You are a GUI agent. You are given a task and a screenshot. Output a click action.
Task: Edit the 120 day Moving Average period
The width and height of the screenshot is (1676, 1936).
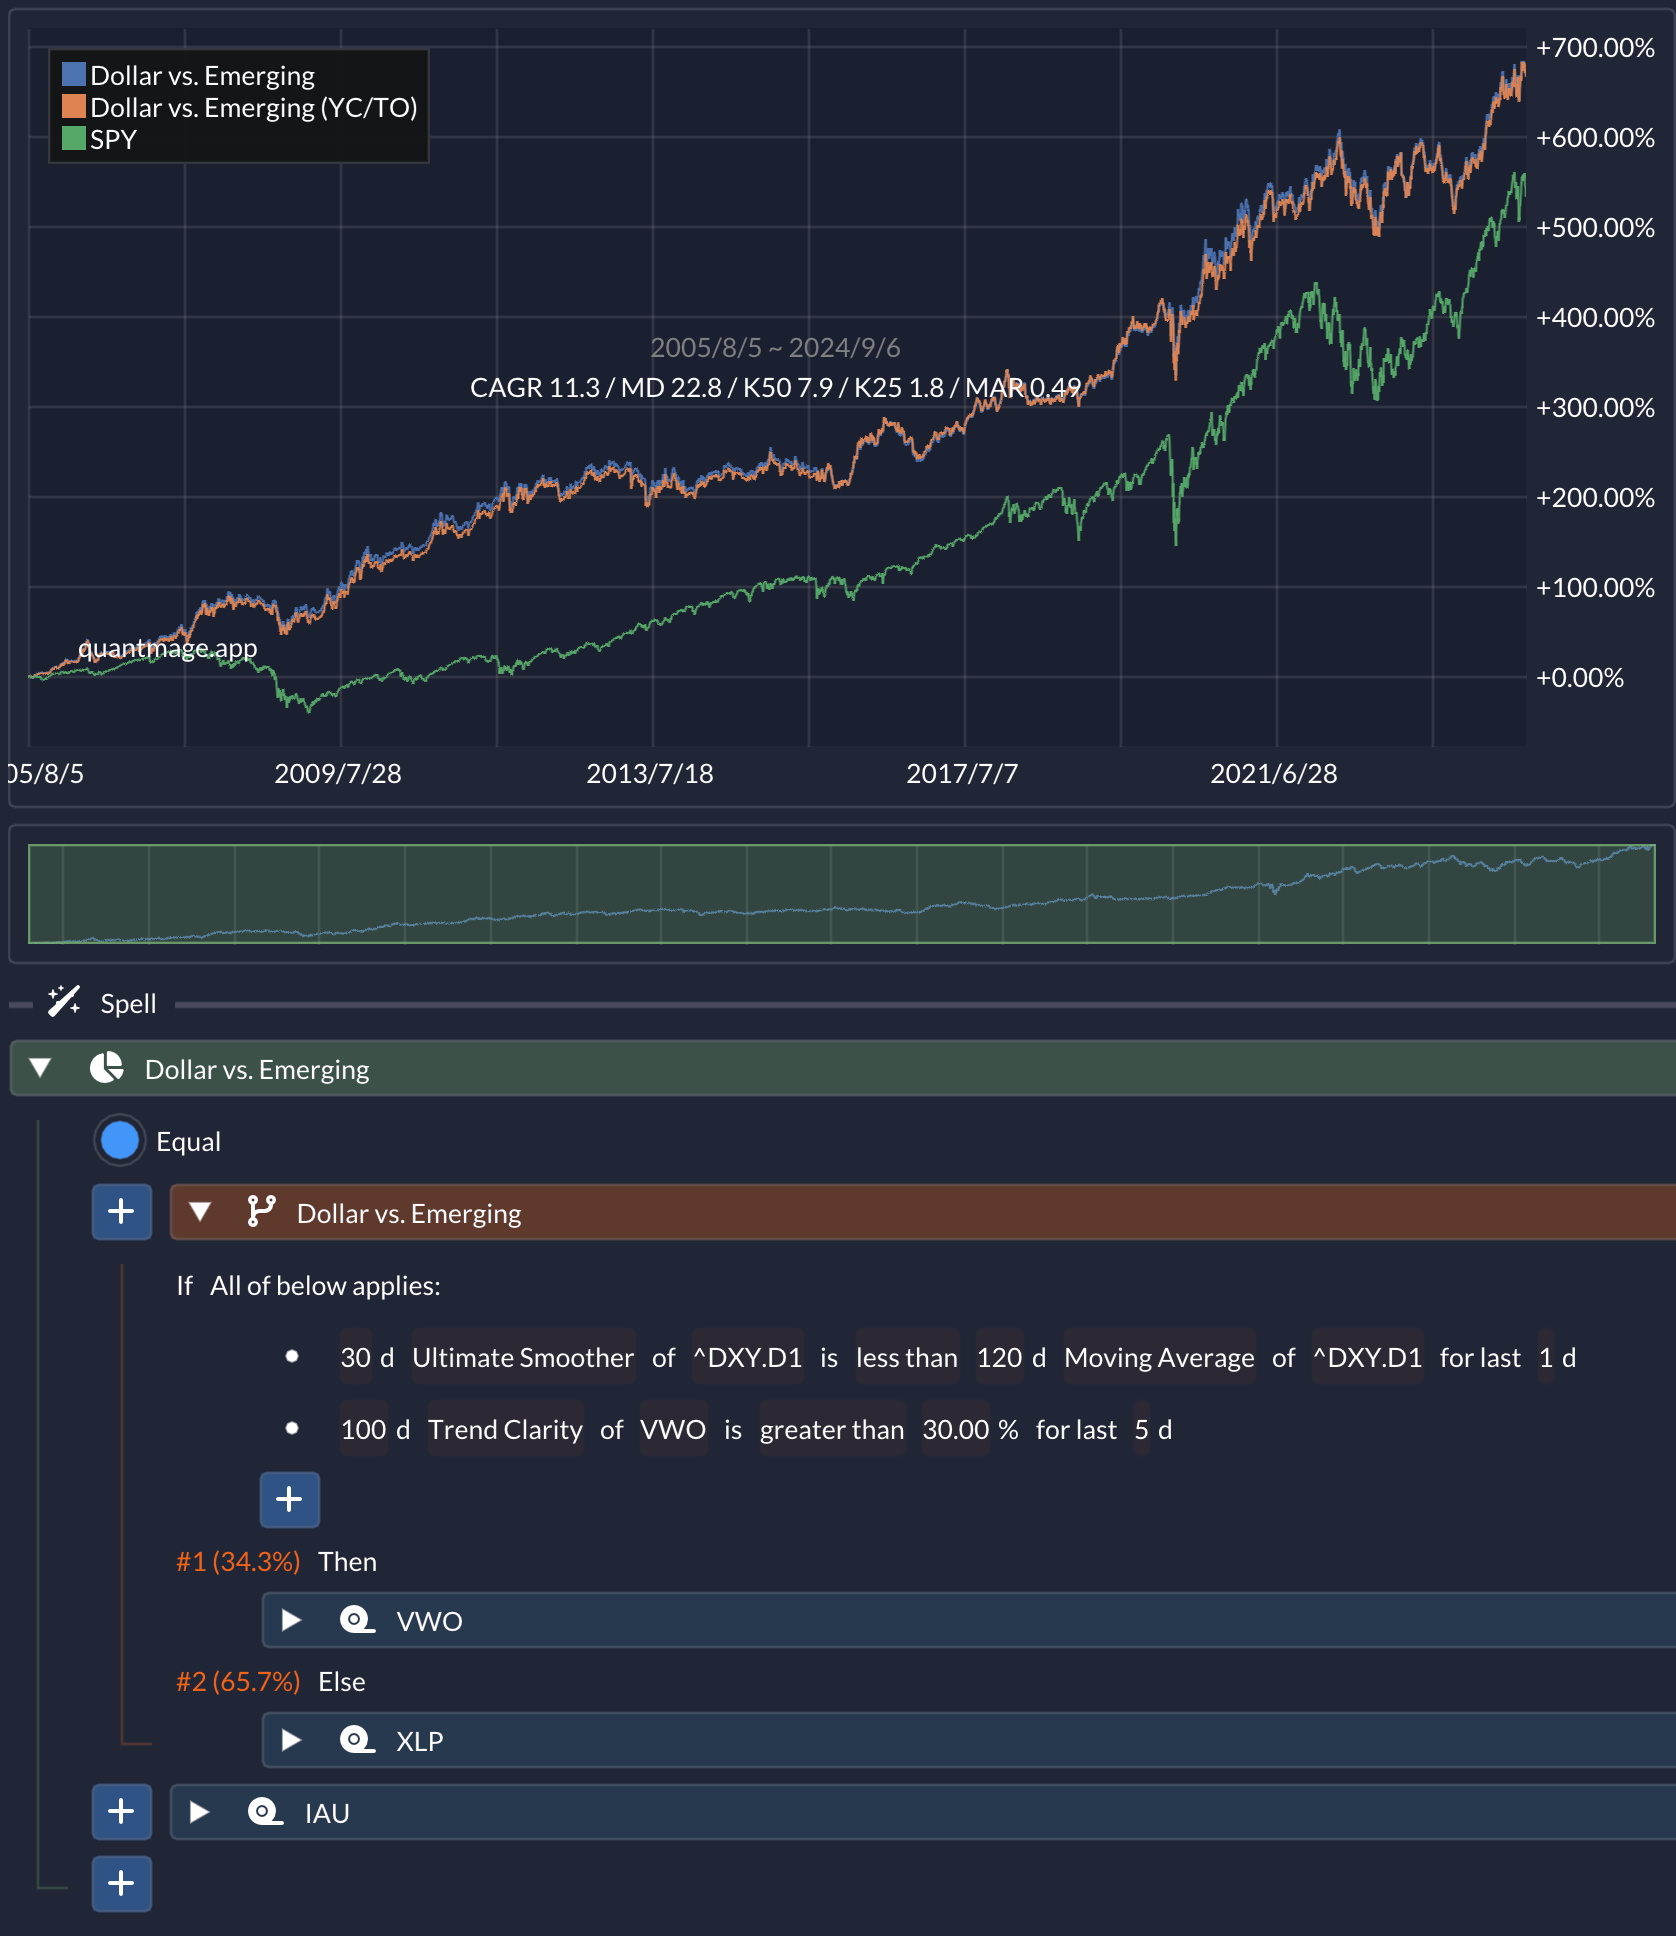pos(1000,1357)
